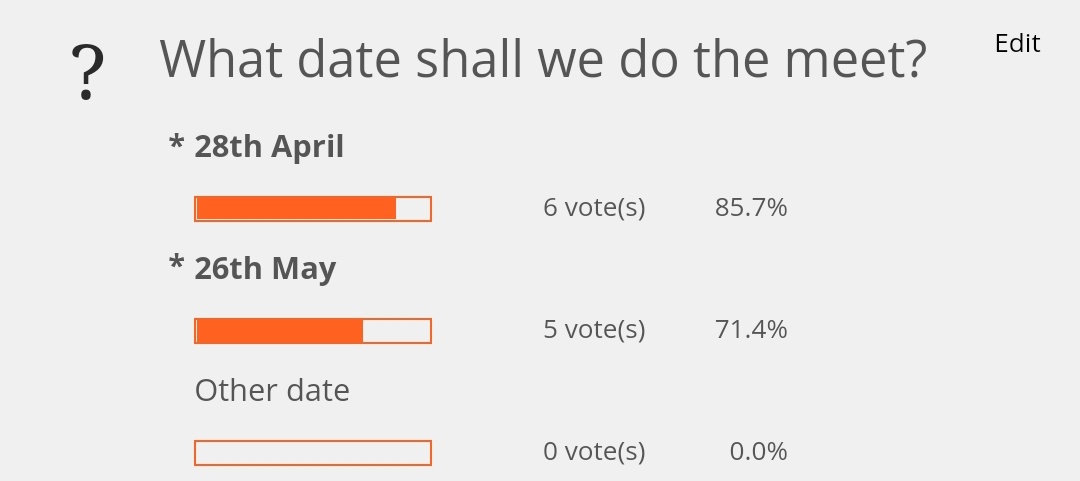Click the 0.0% percentage
The image size is (1080, 481).
[x=758, y=451]
